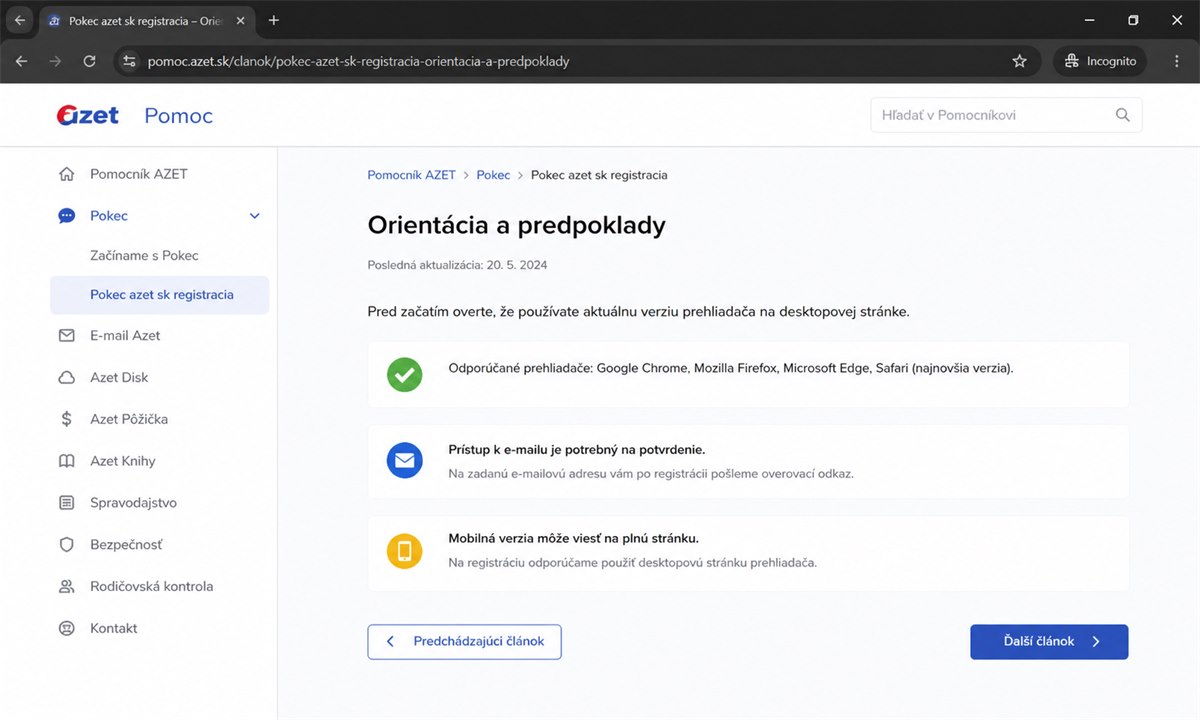
Task: Click the blue envelope circle icon
Action: click(405, 461)
